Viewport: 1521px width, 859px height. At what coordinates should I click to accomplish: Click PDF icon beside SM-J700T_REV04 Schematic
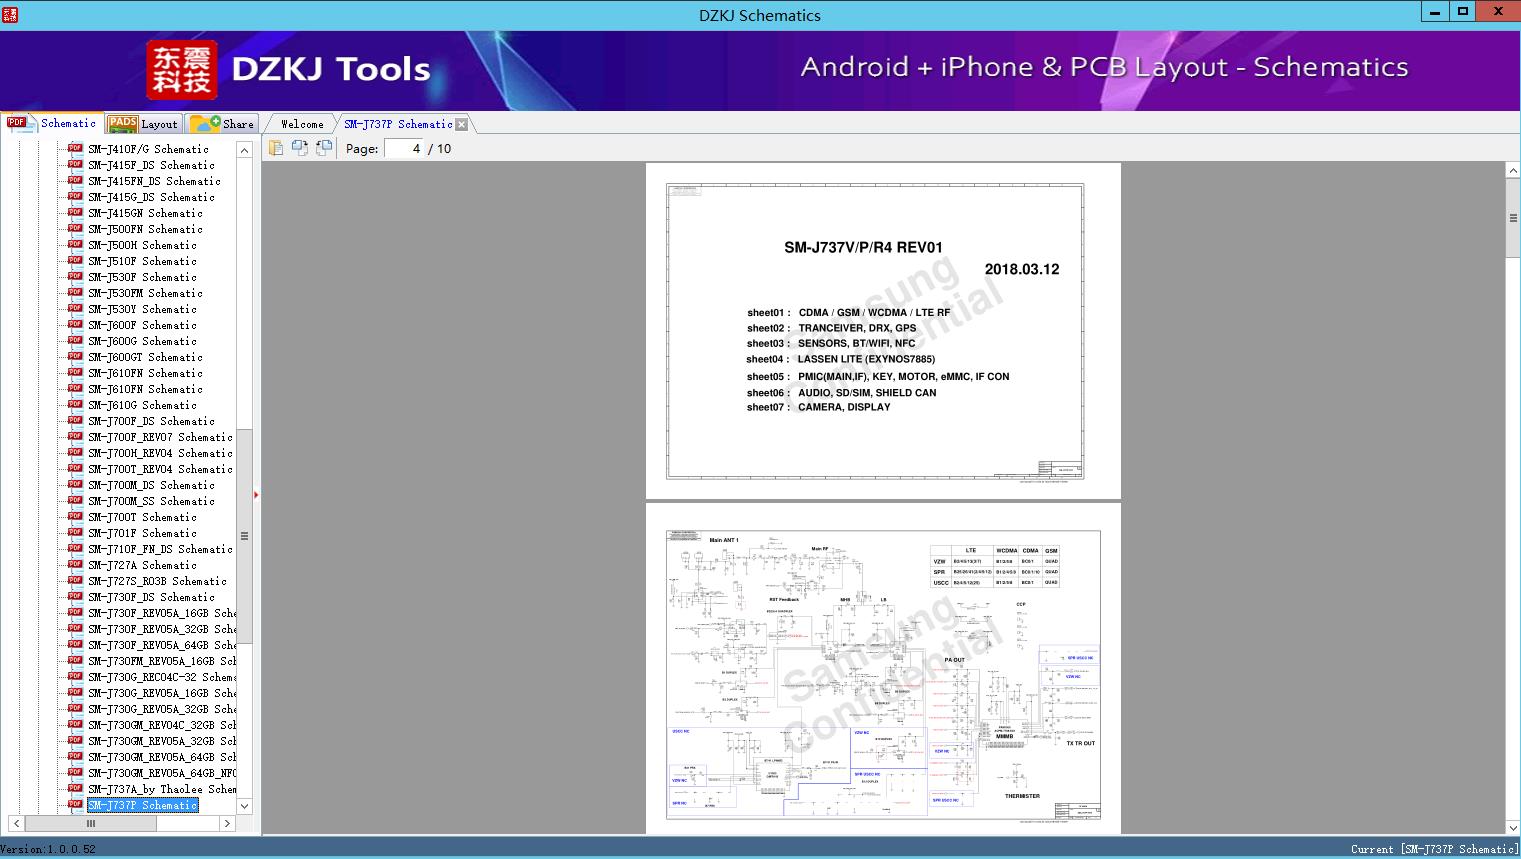pos(75,468)
